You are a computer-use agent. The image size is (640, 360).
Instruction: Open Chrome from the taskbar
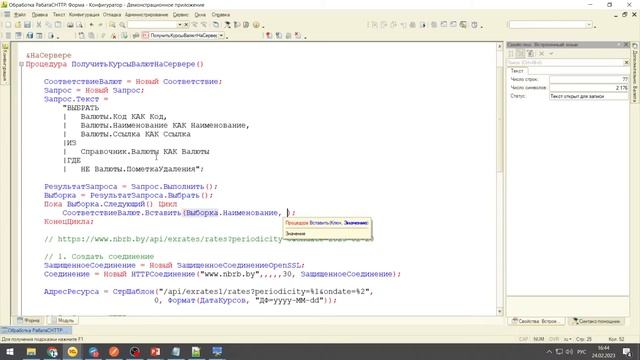[x=52, y=351]
